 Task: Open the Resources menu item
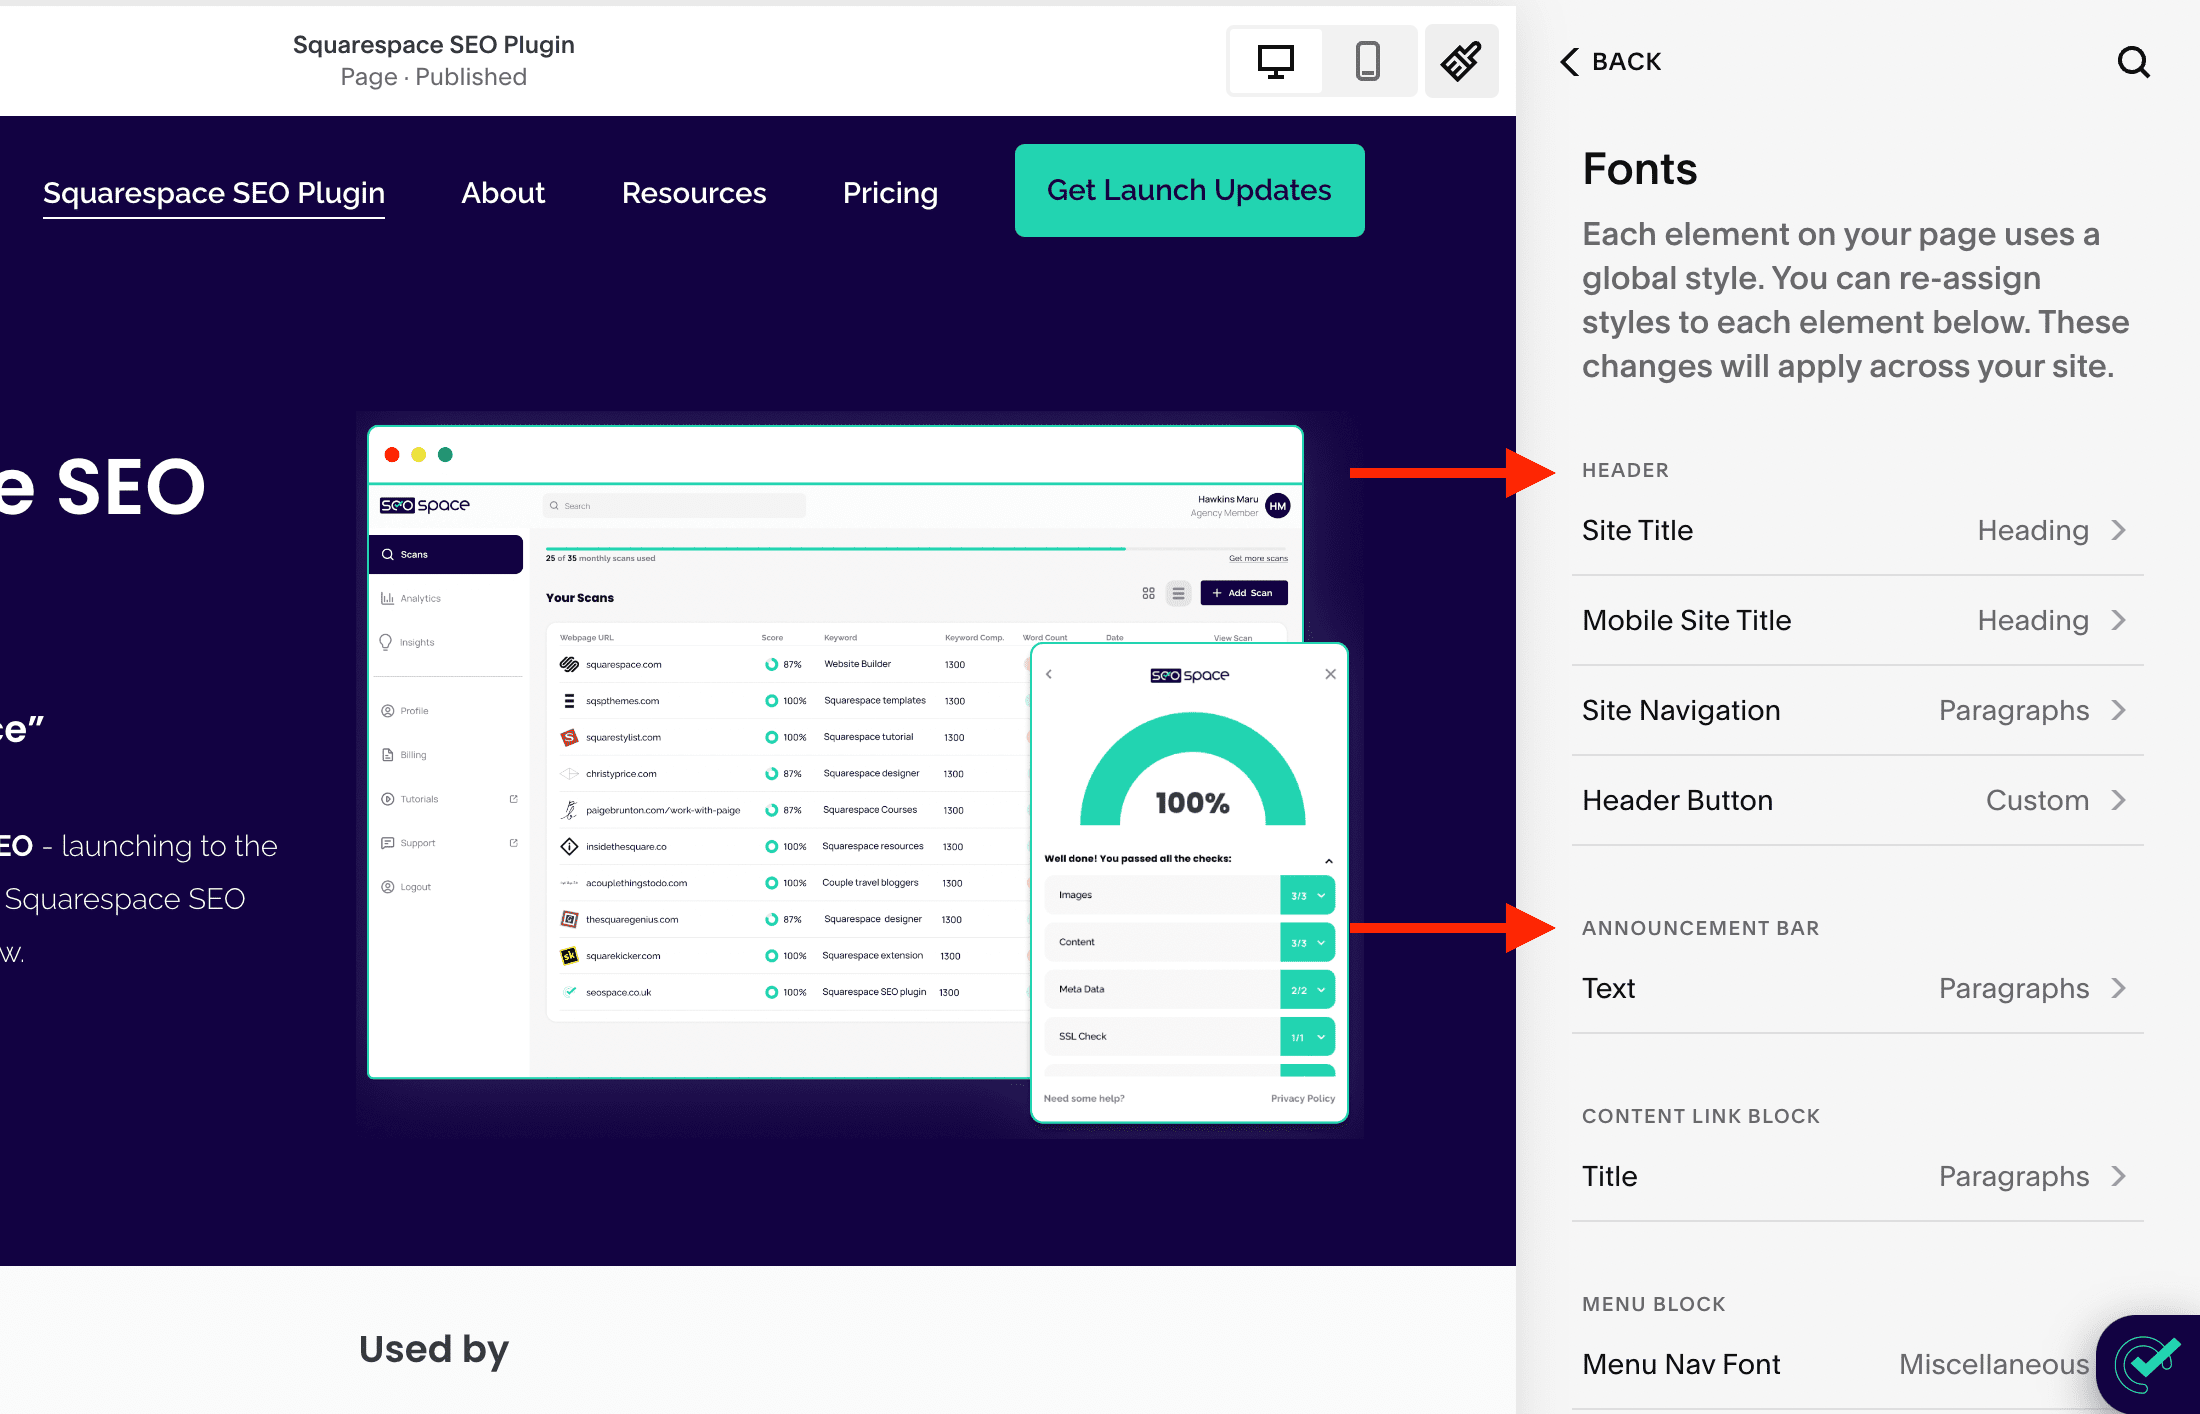694,193
